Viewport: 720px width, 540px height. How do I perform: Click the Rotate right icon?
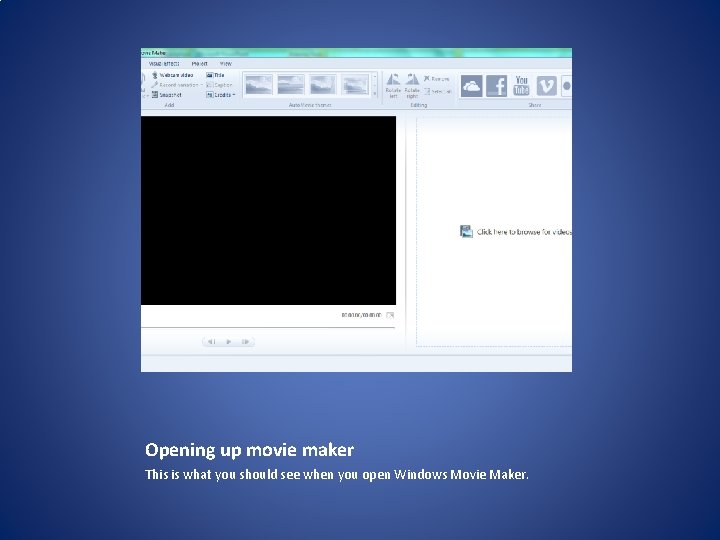(x=412, y=79)
